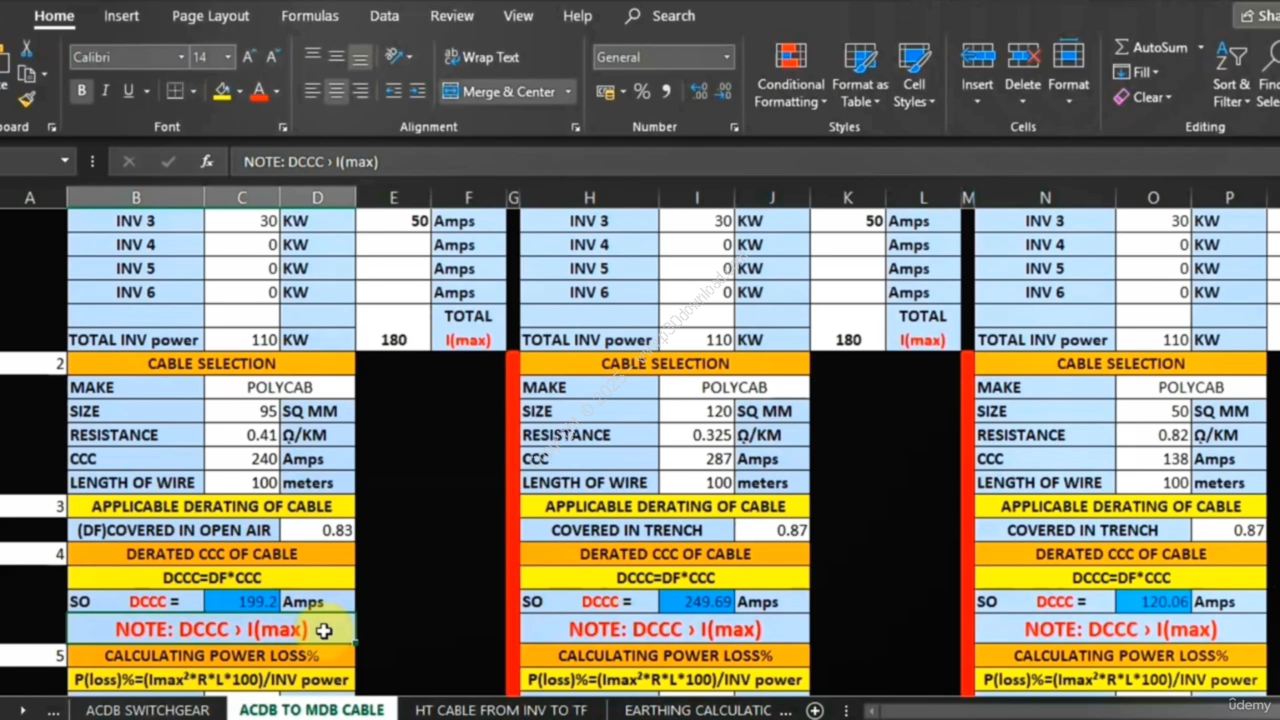Viewport: 1280px width, 720px height.
Task: Toggle Wrap Text
Action: 481,57
